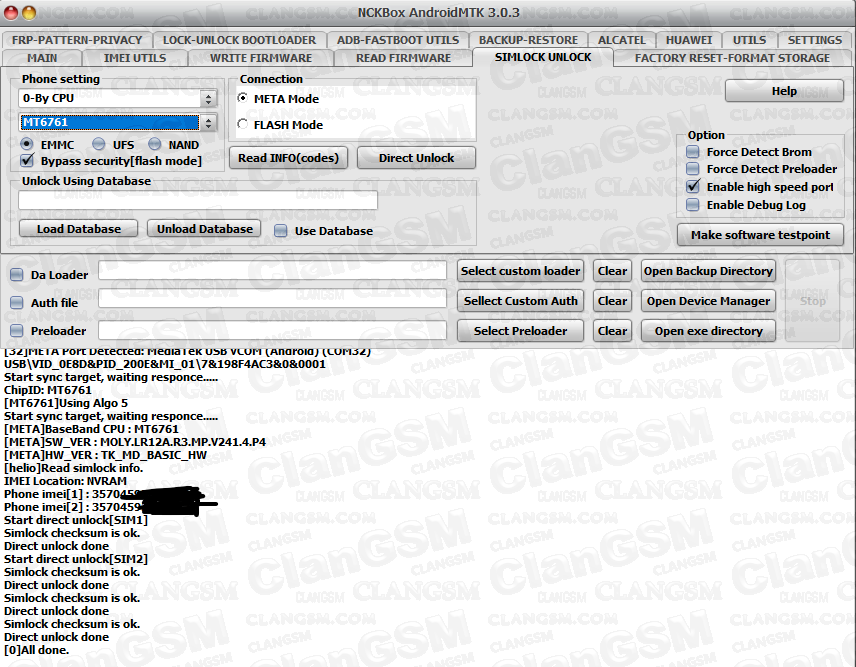
Task: Click Open Backup Directory button
Action: pyautogui.click(x=708, y=271)
